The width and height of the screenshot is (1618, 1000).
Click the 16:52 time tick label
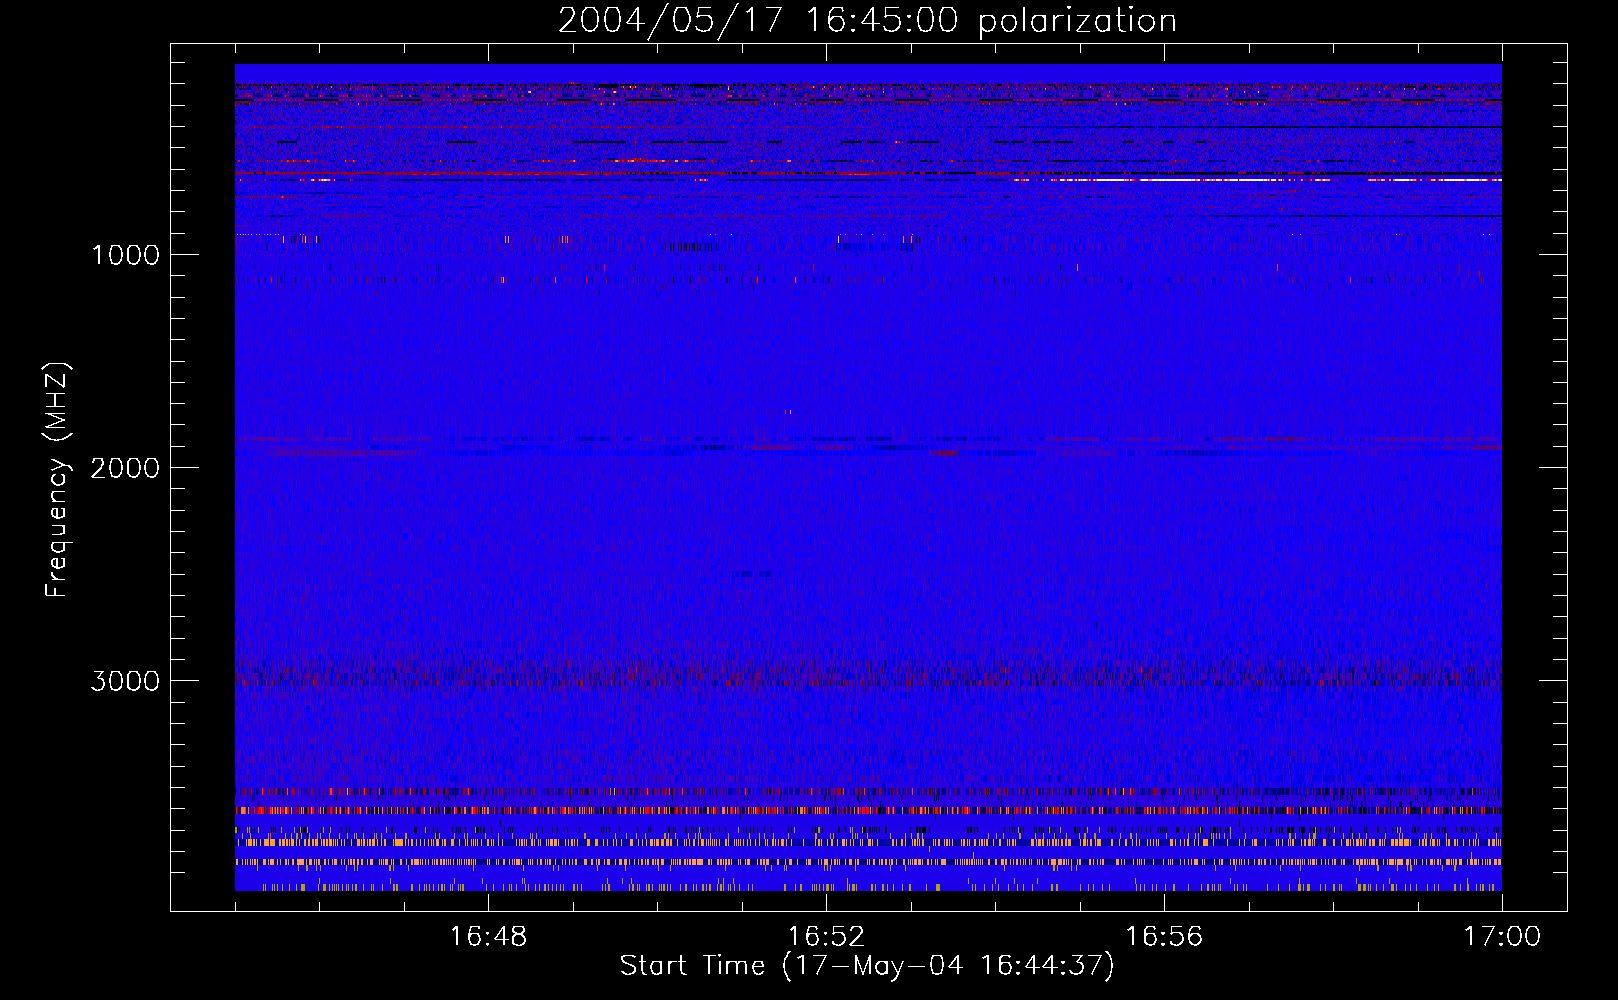(x=826, y=937)
